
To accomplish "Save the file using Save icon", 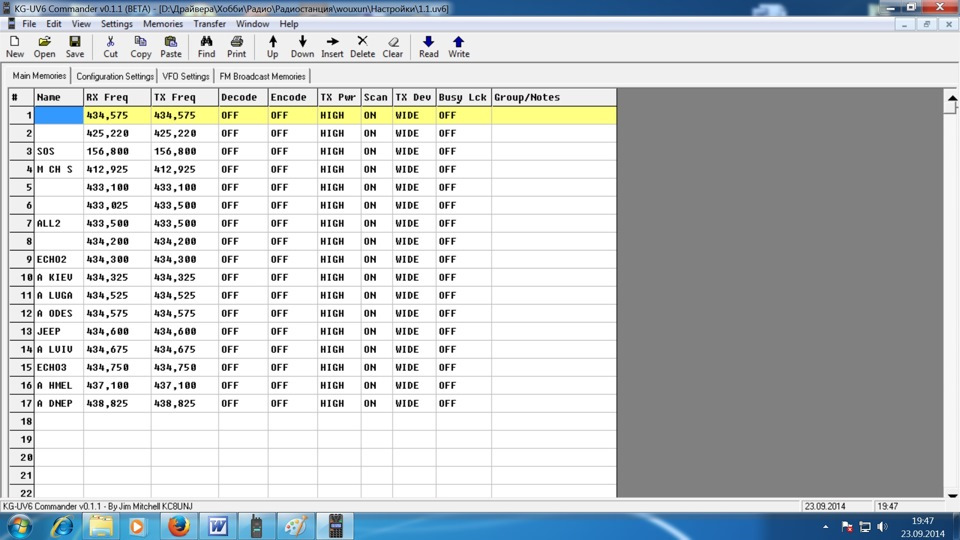I will tap(75, 47).
